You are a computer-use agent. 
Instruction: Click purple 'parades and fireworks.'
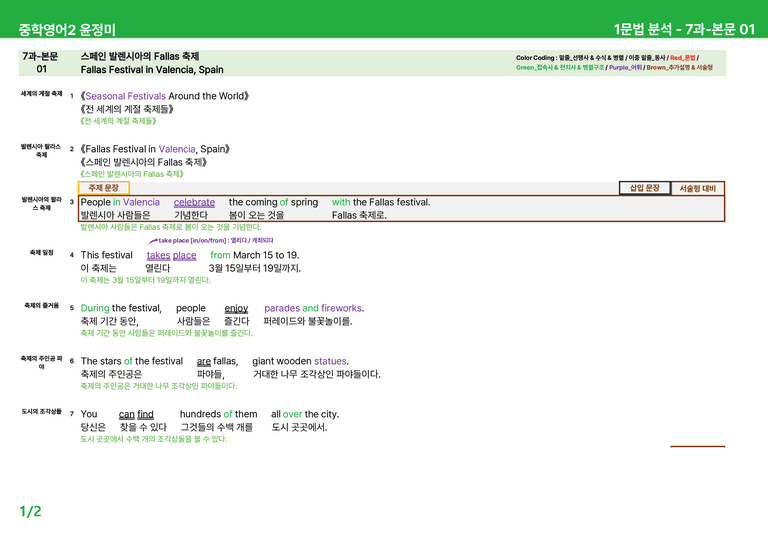(x=314, y=308)
